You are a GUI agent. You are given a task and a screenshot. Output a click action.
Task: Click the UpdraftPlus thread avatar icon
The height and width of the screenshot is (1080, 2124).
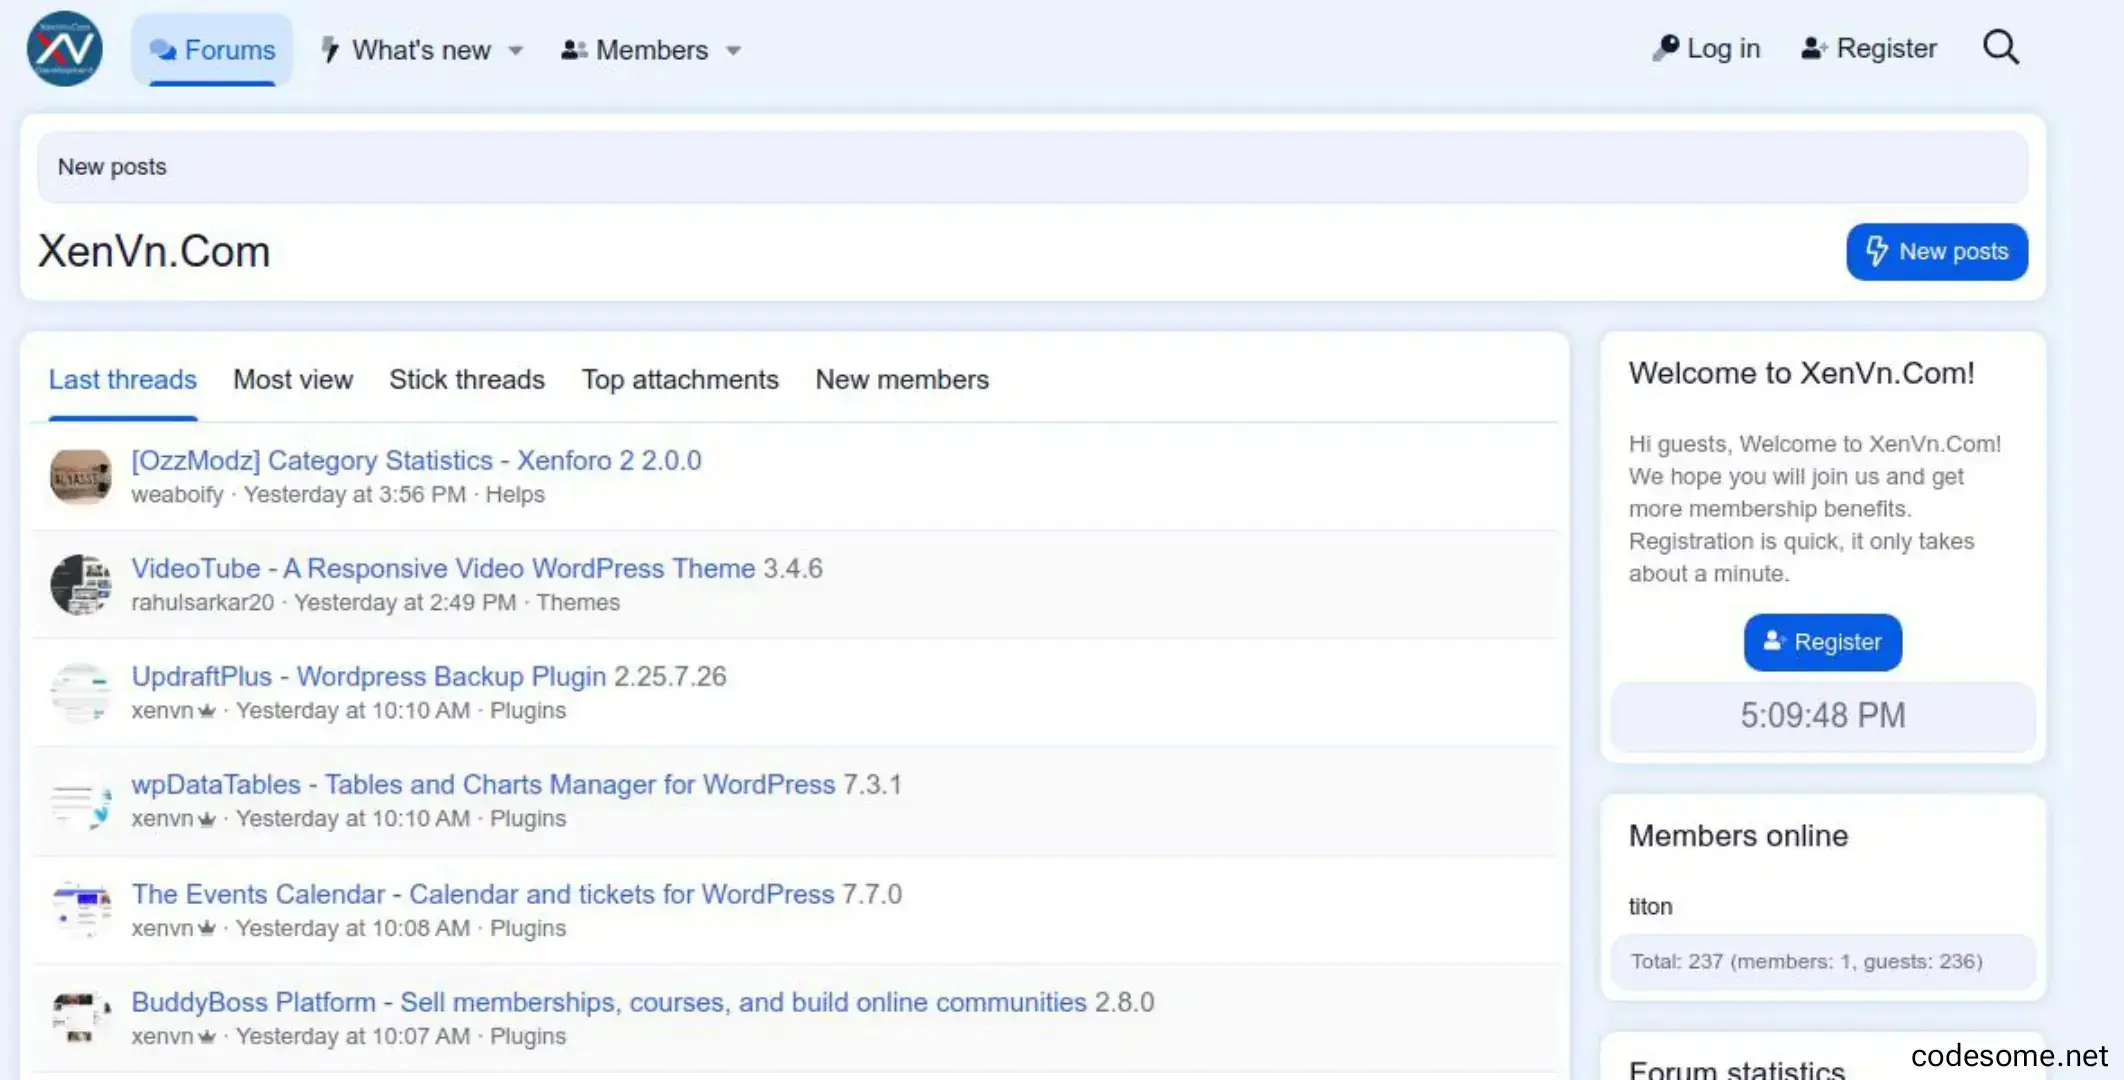[x=81, y=693]
